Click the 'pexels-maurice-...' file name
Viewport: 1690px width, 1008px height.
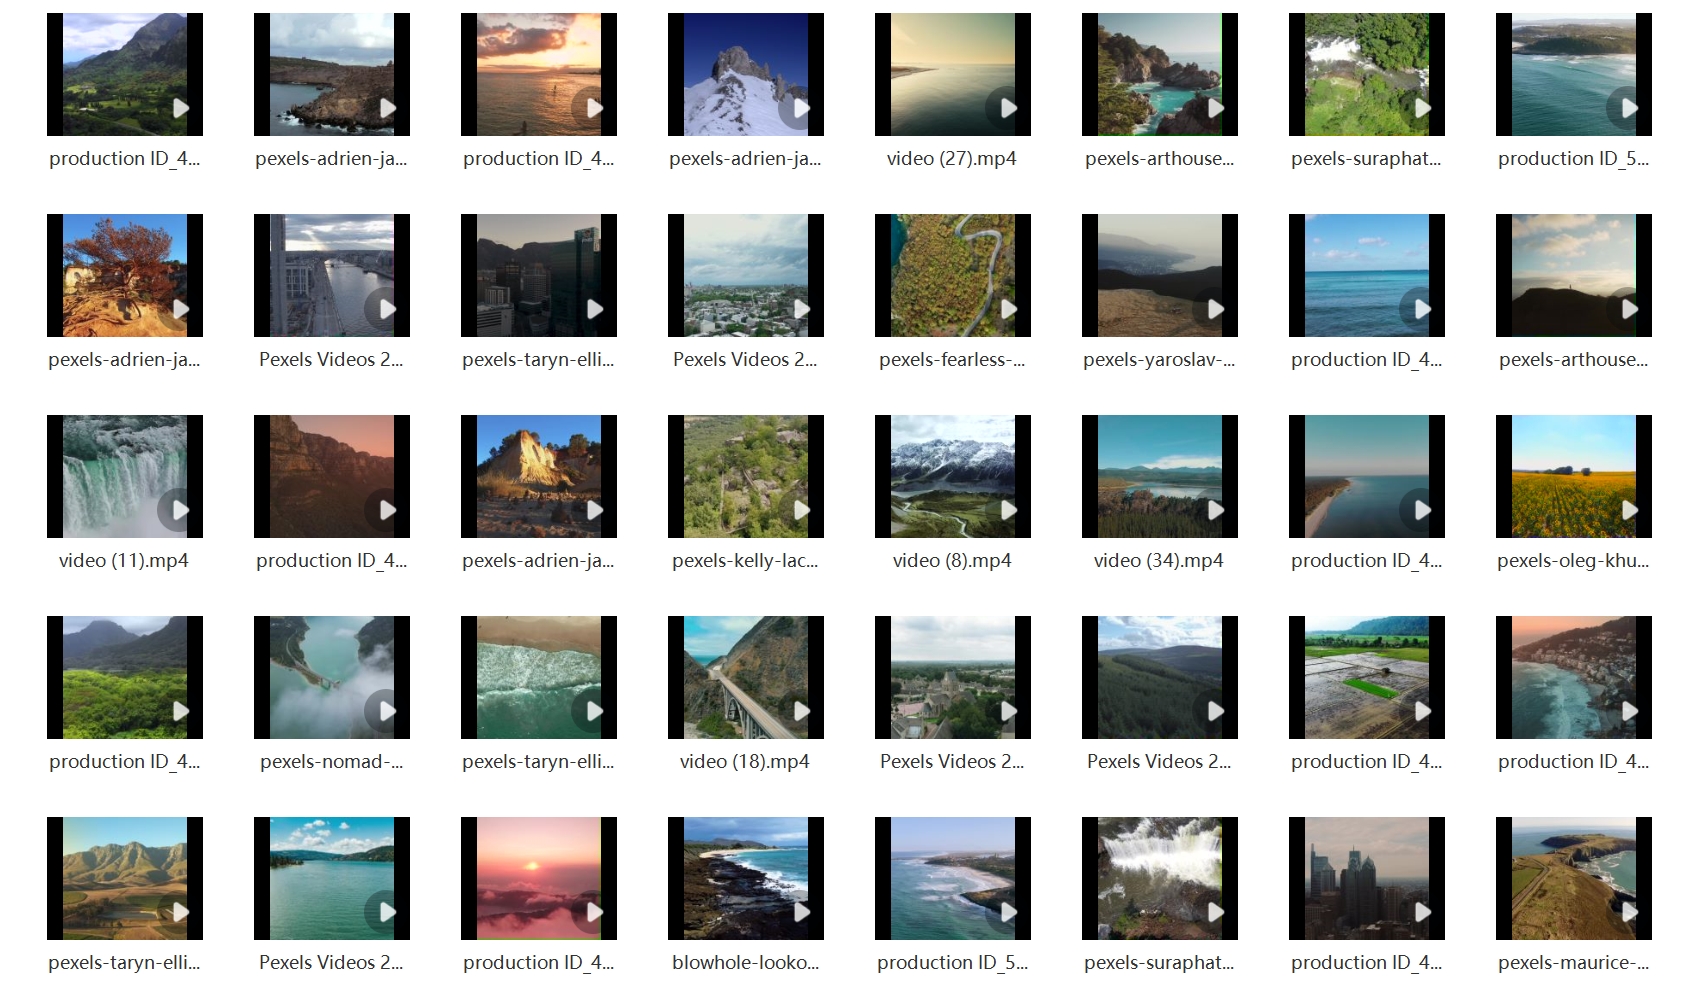point(1574,963)
